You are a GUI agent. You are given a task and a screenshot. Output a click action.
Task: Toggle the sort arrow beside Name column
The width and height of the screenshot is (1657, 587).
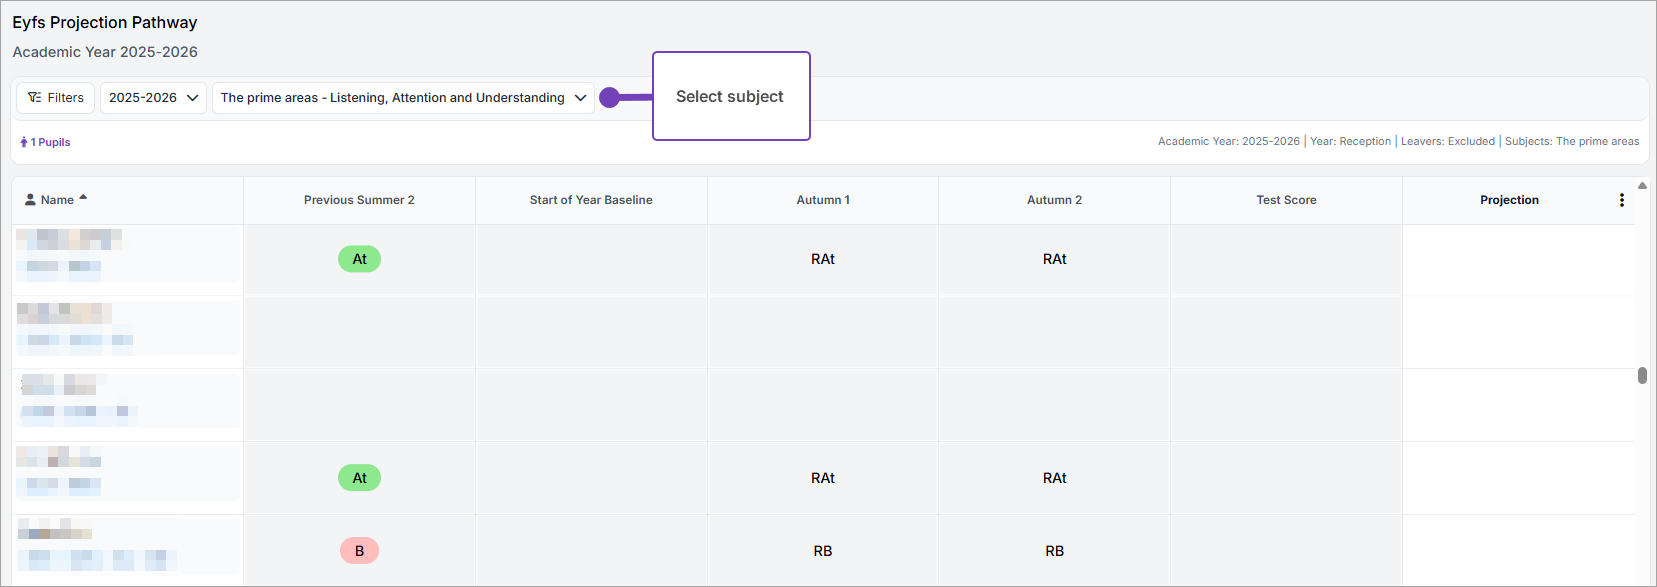click(83, 198)
